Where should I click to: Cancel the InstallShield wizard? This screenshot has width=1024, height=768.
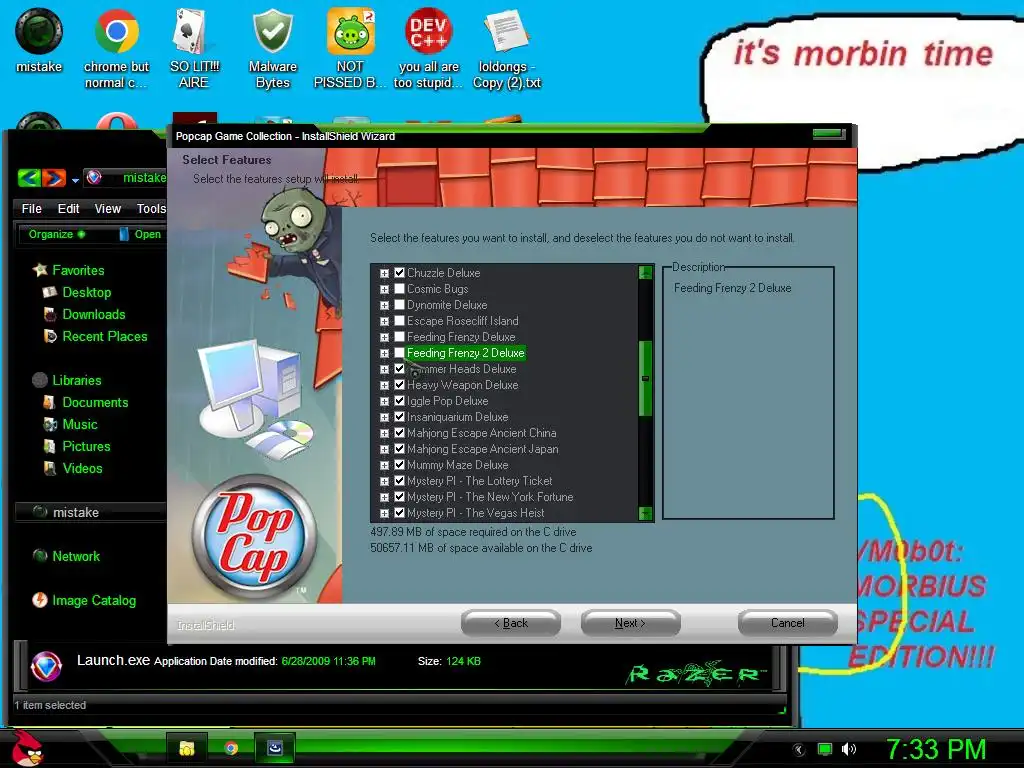(788, 623)
